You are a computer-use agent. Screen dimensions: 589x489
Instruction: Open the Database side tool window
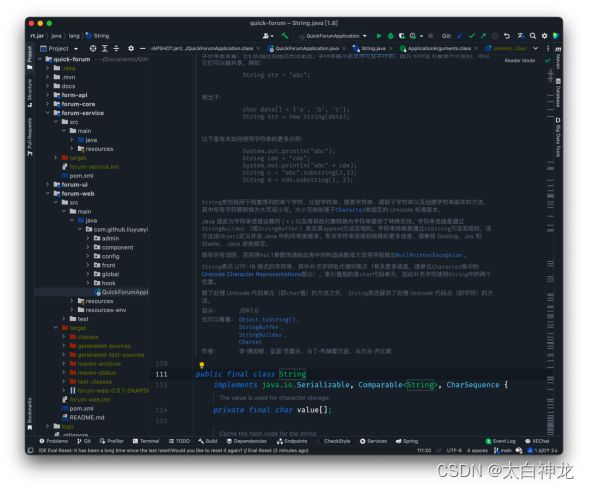pyautogui.click(x=558, y=93)
